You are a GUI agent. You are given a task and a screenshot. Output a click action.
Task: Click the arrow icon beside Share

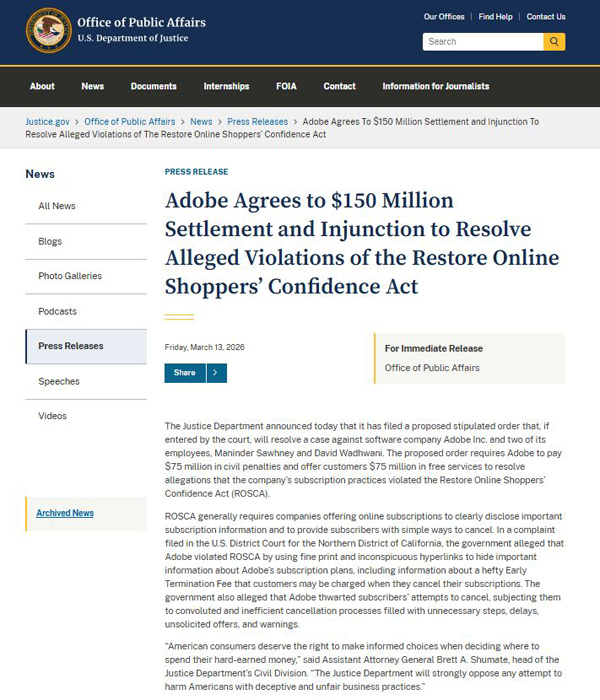pos(216,373)
